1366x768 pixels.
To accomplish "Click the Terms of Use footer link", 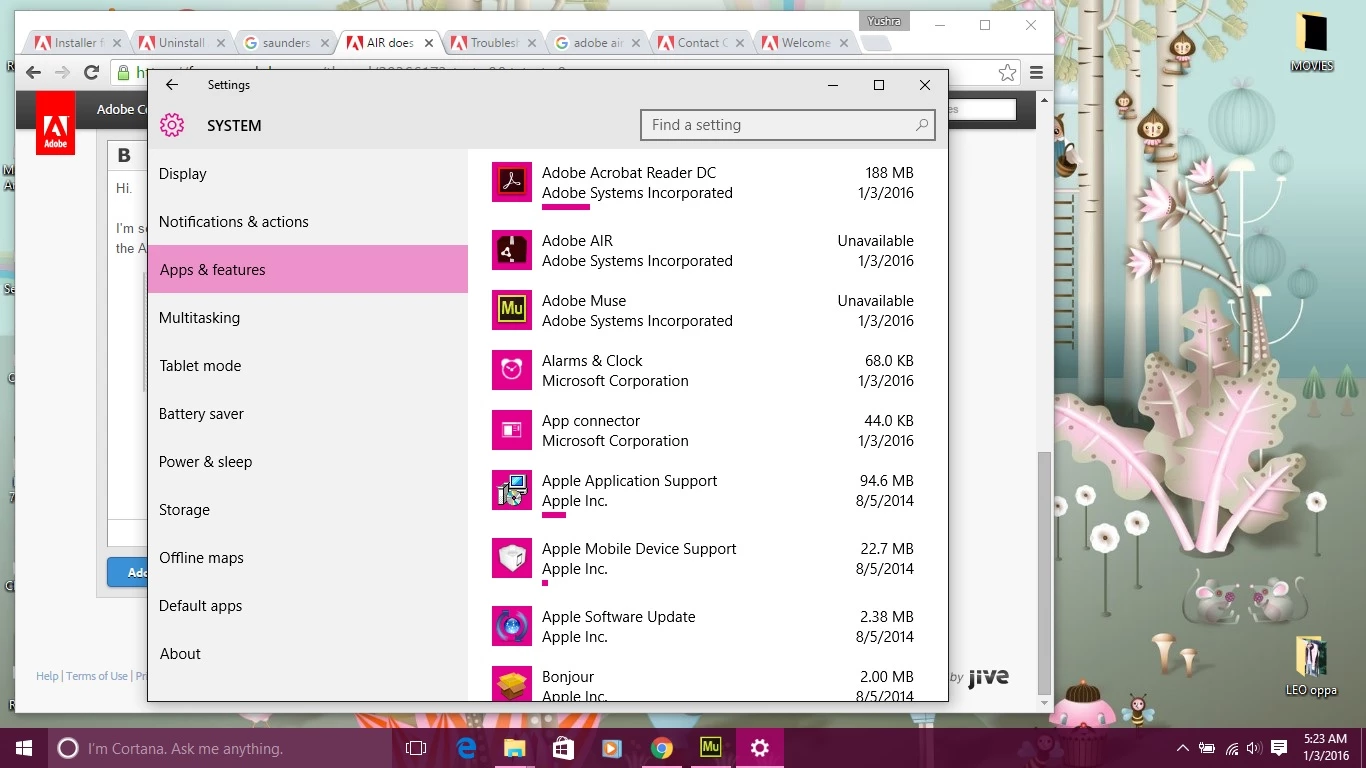I will point(96,676).
